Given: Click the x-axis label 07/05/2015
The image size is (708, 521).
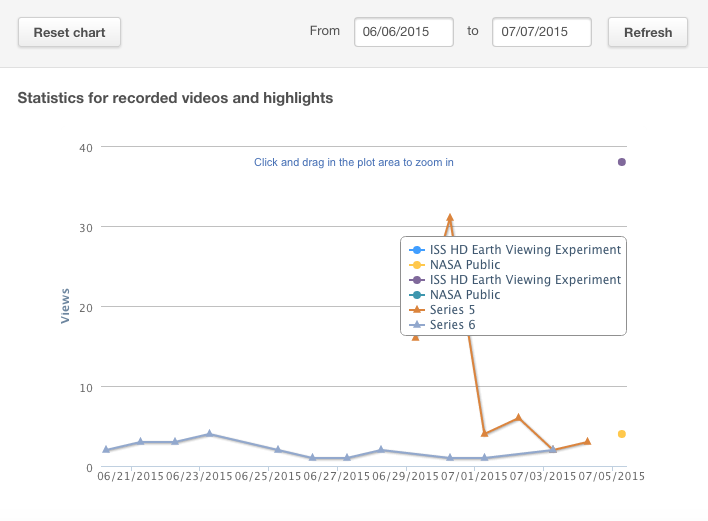Looking at the screenshot, I should [611, 476].
